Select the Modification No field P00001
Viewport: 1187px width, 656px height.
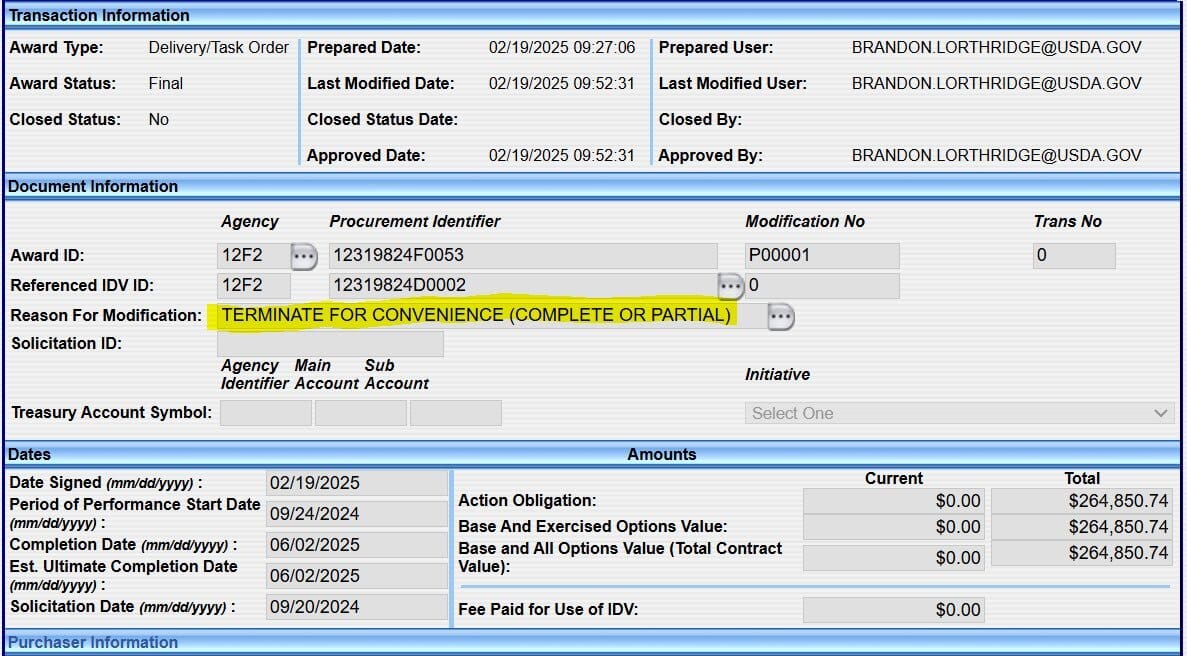point(822,256)
